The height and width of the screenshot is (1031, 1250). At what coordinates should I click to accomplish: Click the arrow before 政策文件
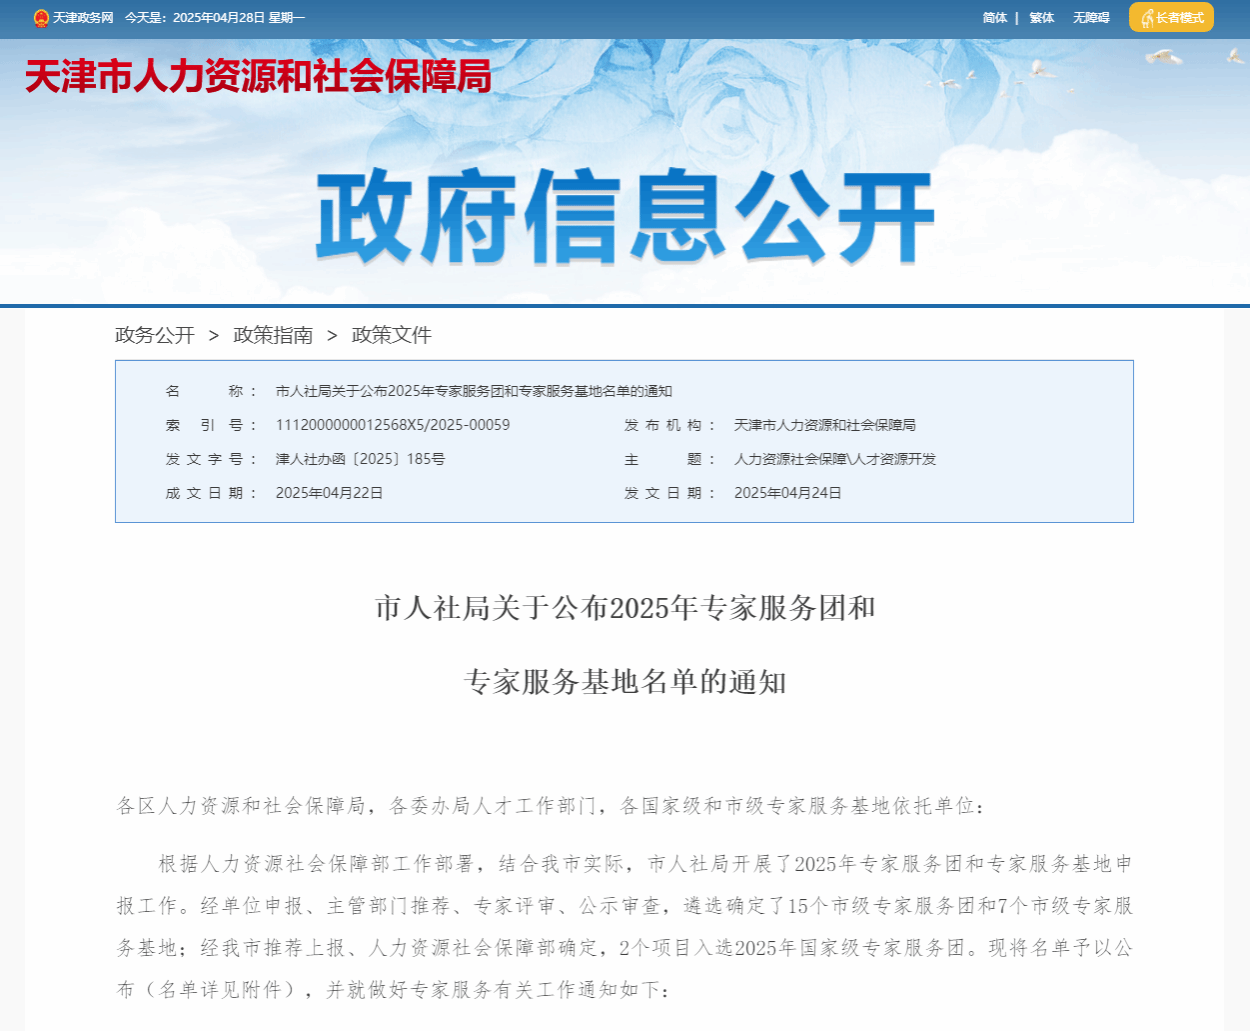332,336
